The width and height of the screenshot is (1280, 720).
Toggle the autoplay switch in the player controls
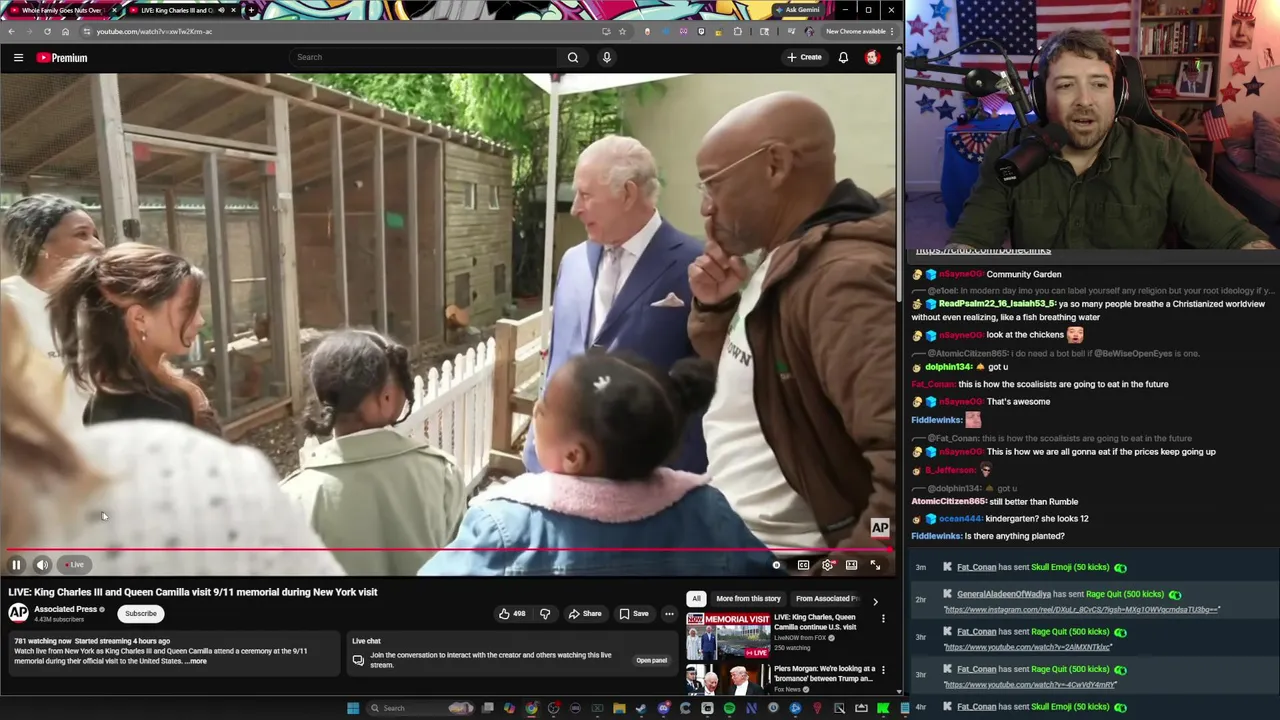776,565
